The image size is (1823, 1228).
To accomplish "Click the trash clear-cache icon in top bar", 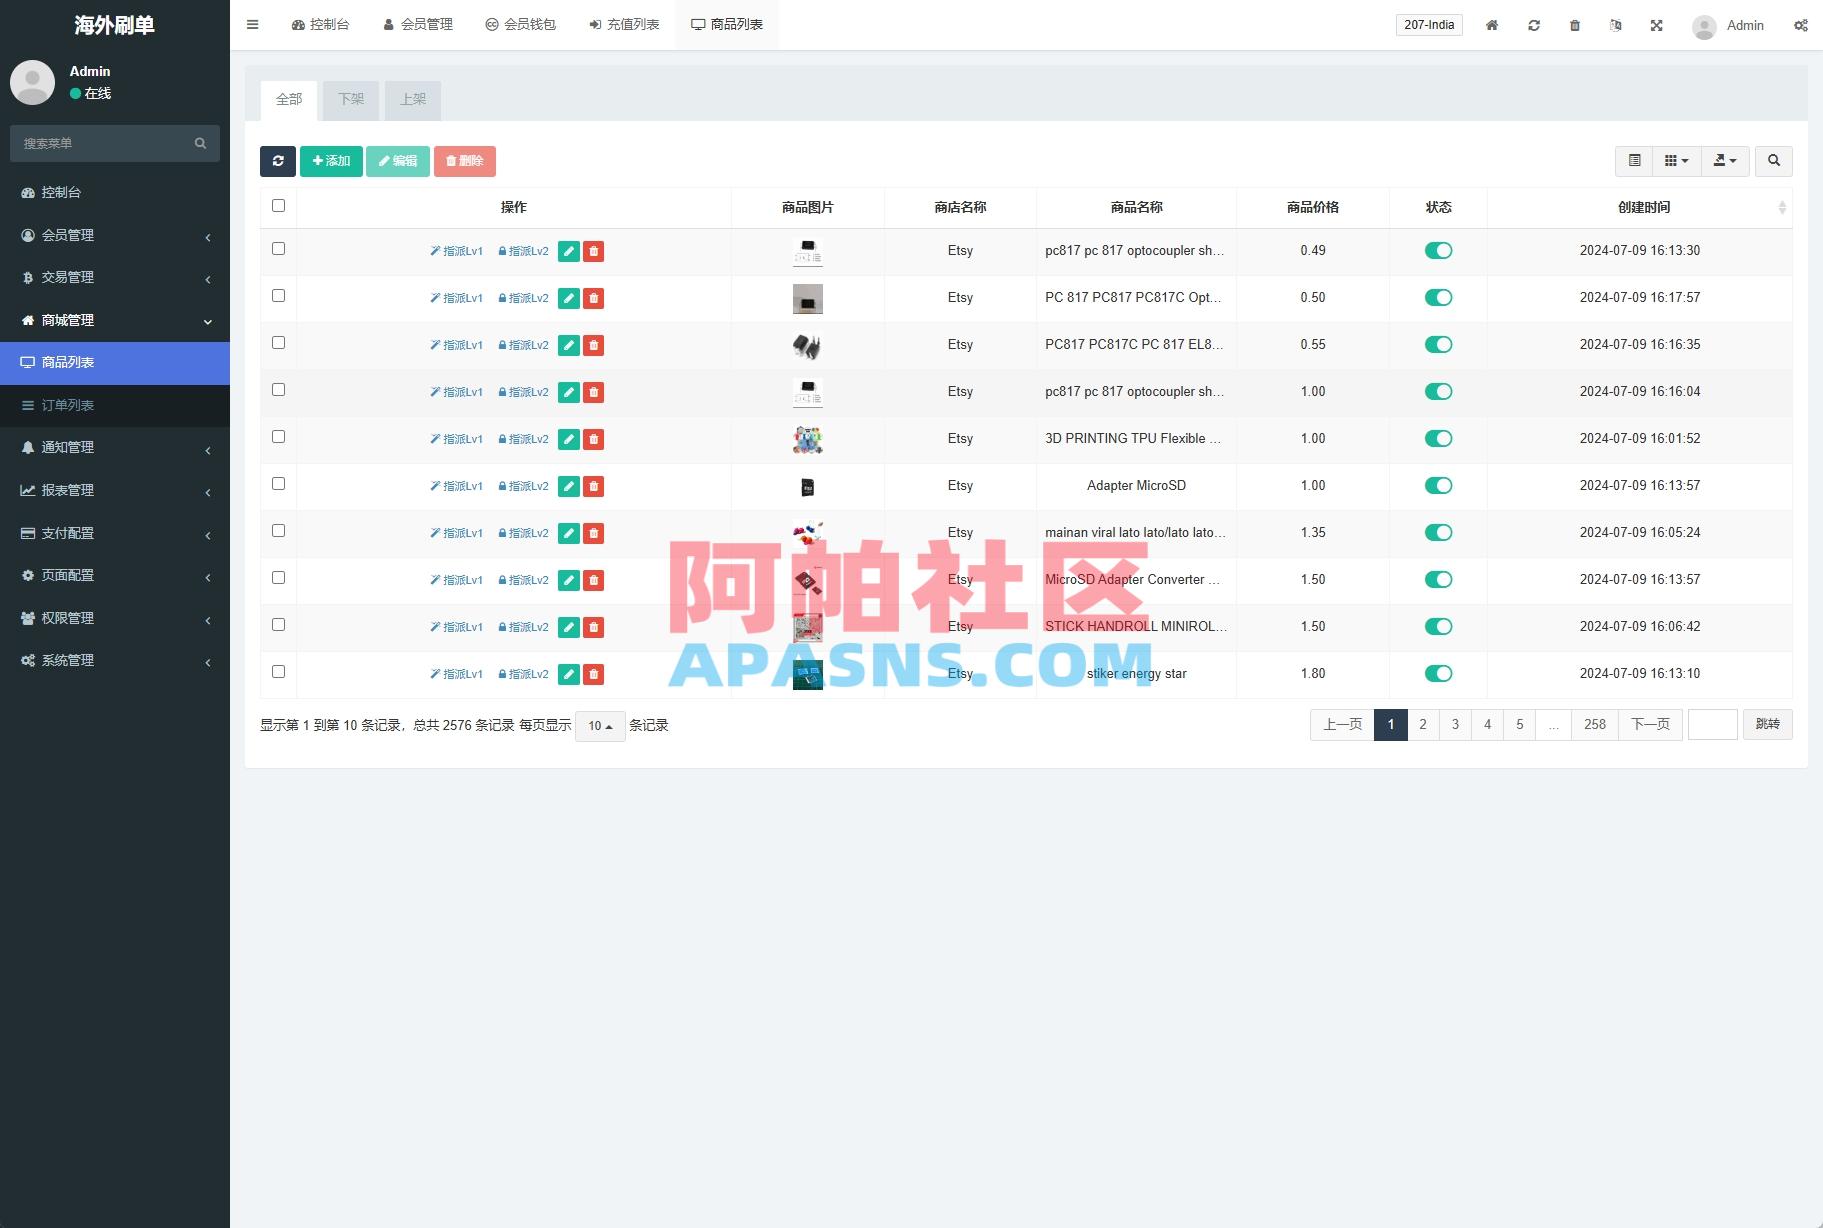I will point(1575,25).
